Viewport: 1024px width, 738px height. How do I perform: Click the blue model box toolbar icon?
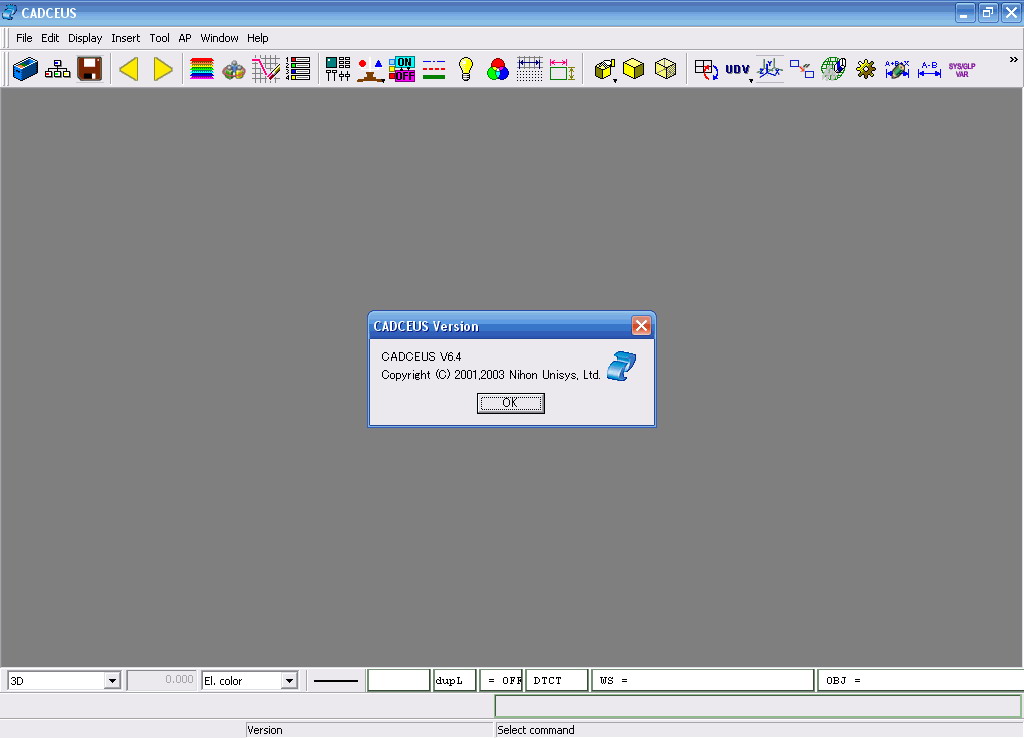[x=25, y=69]
